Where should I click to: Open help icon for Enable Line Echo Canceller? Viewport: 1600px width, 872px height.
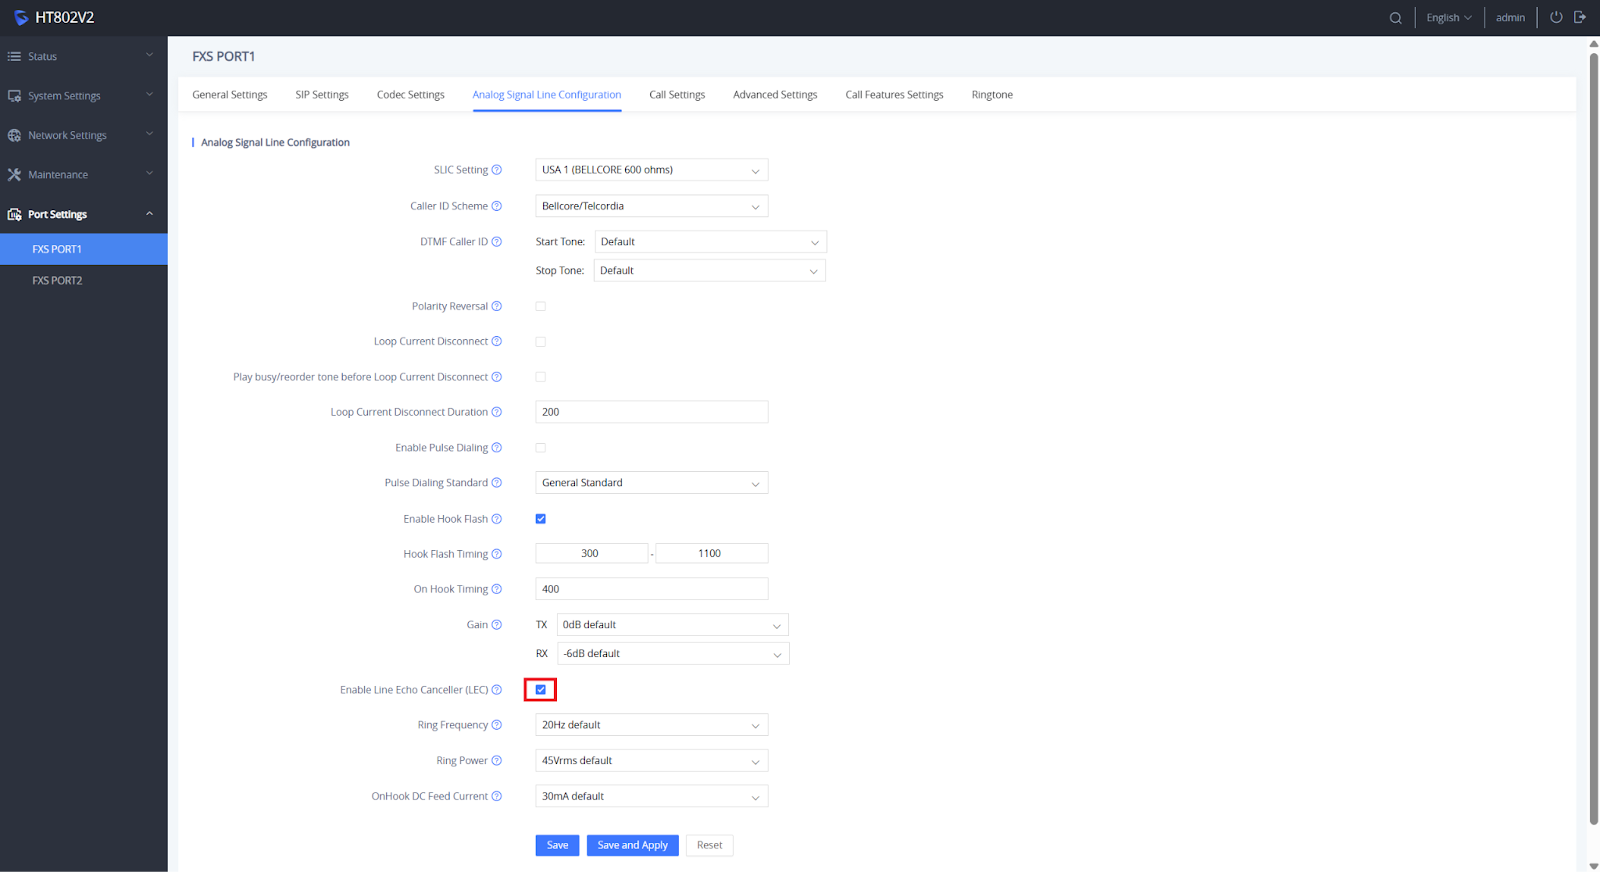[496, 690]
